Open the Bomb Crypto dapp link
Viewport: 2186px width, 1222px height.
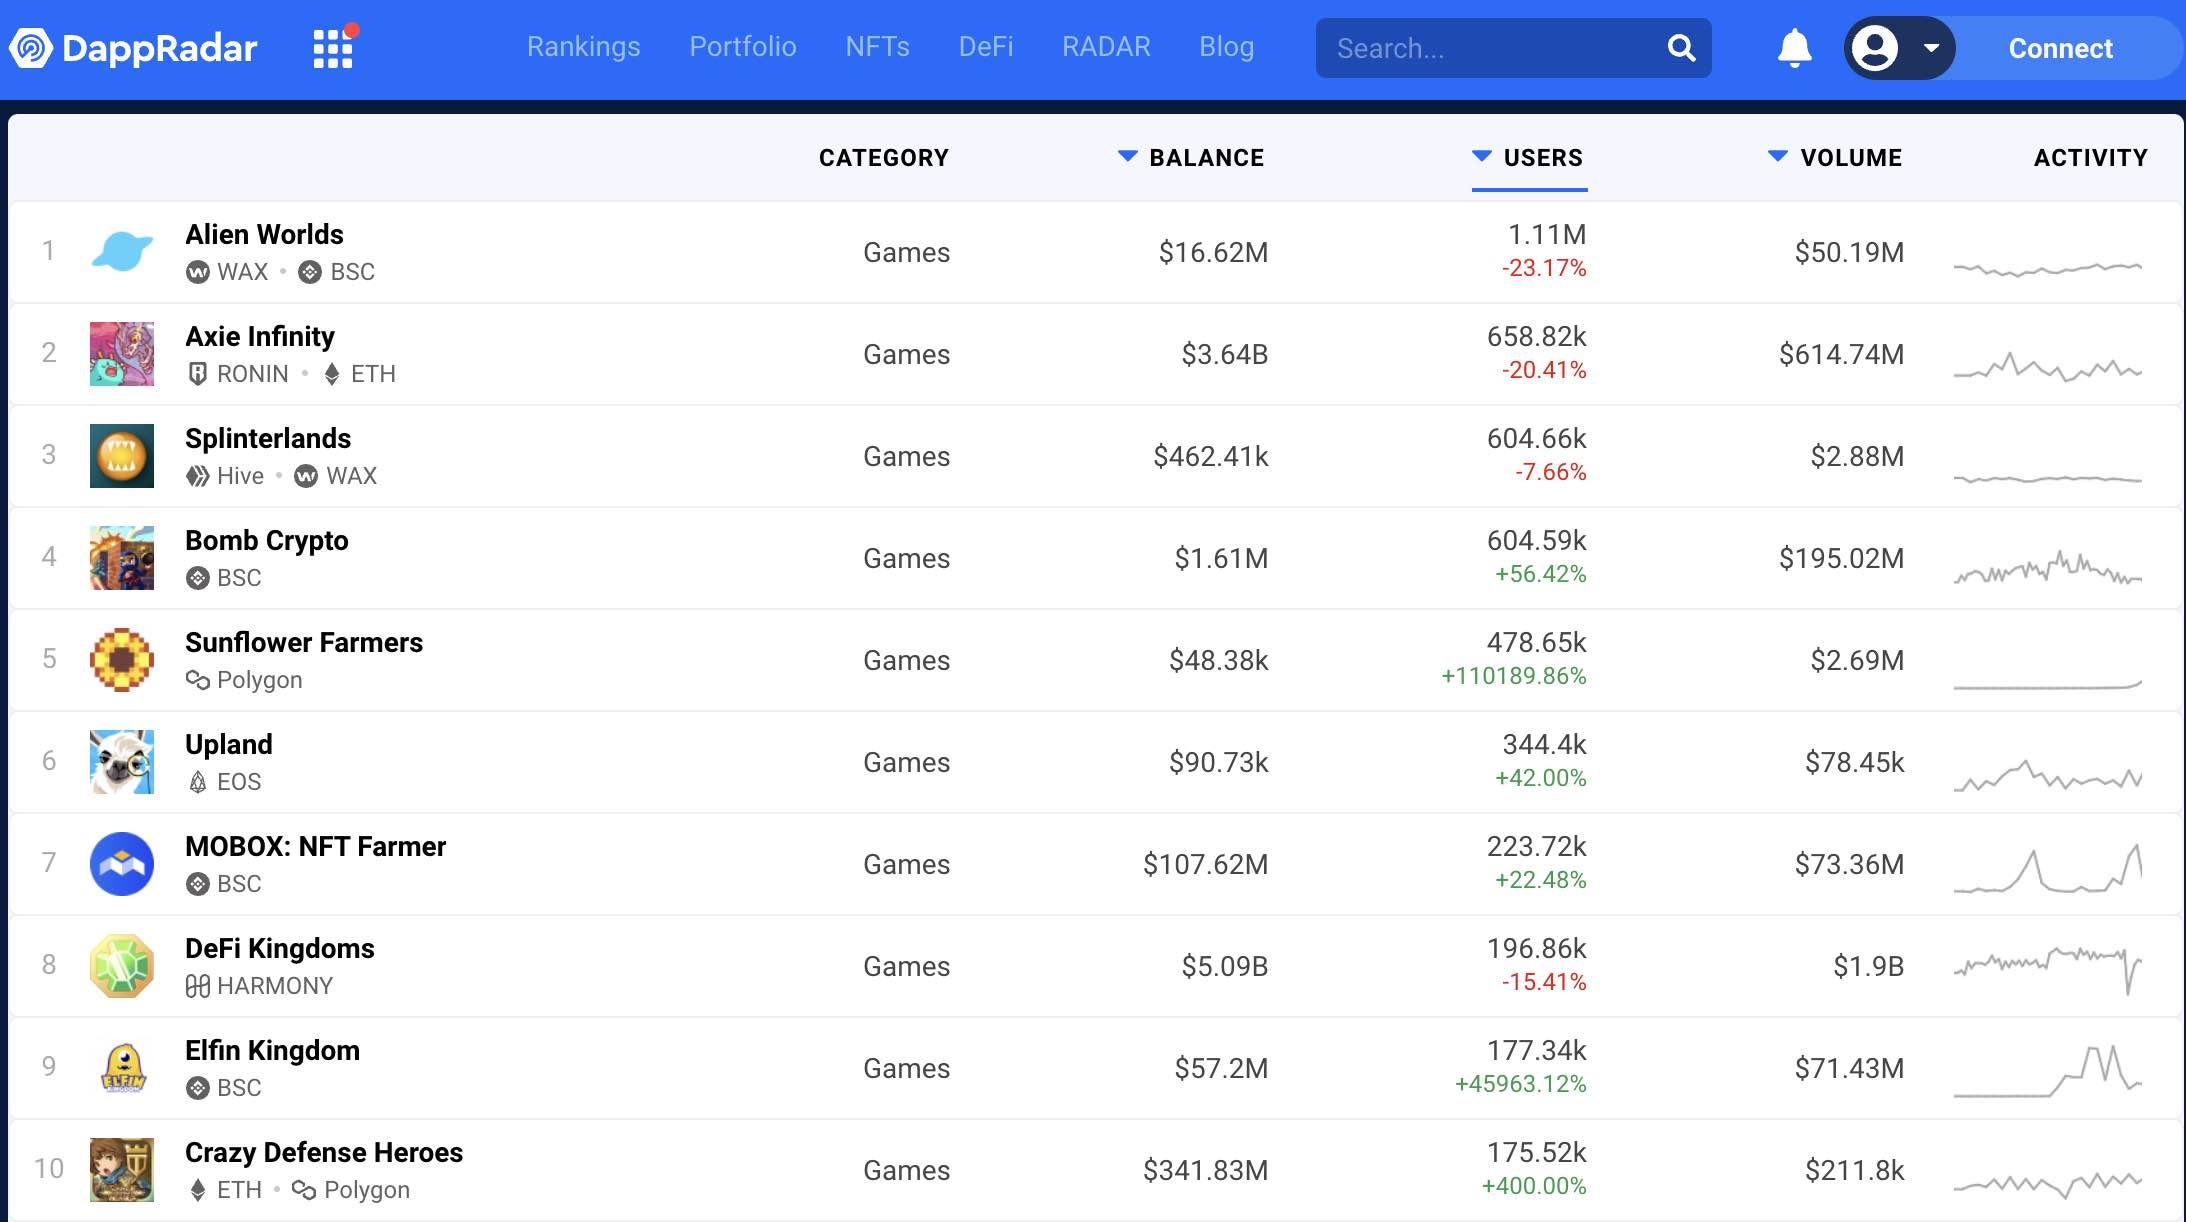[x=267, y=540]
